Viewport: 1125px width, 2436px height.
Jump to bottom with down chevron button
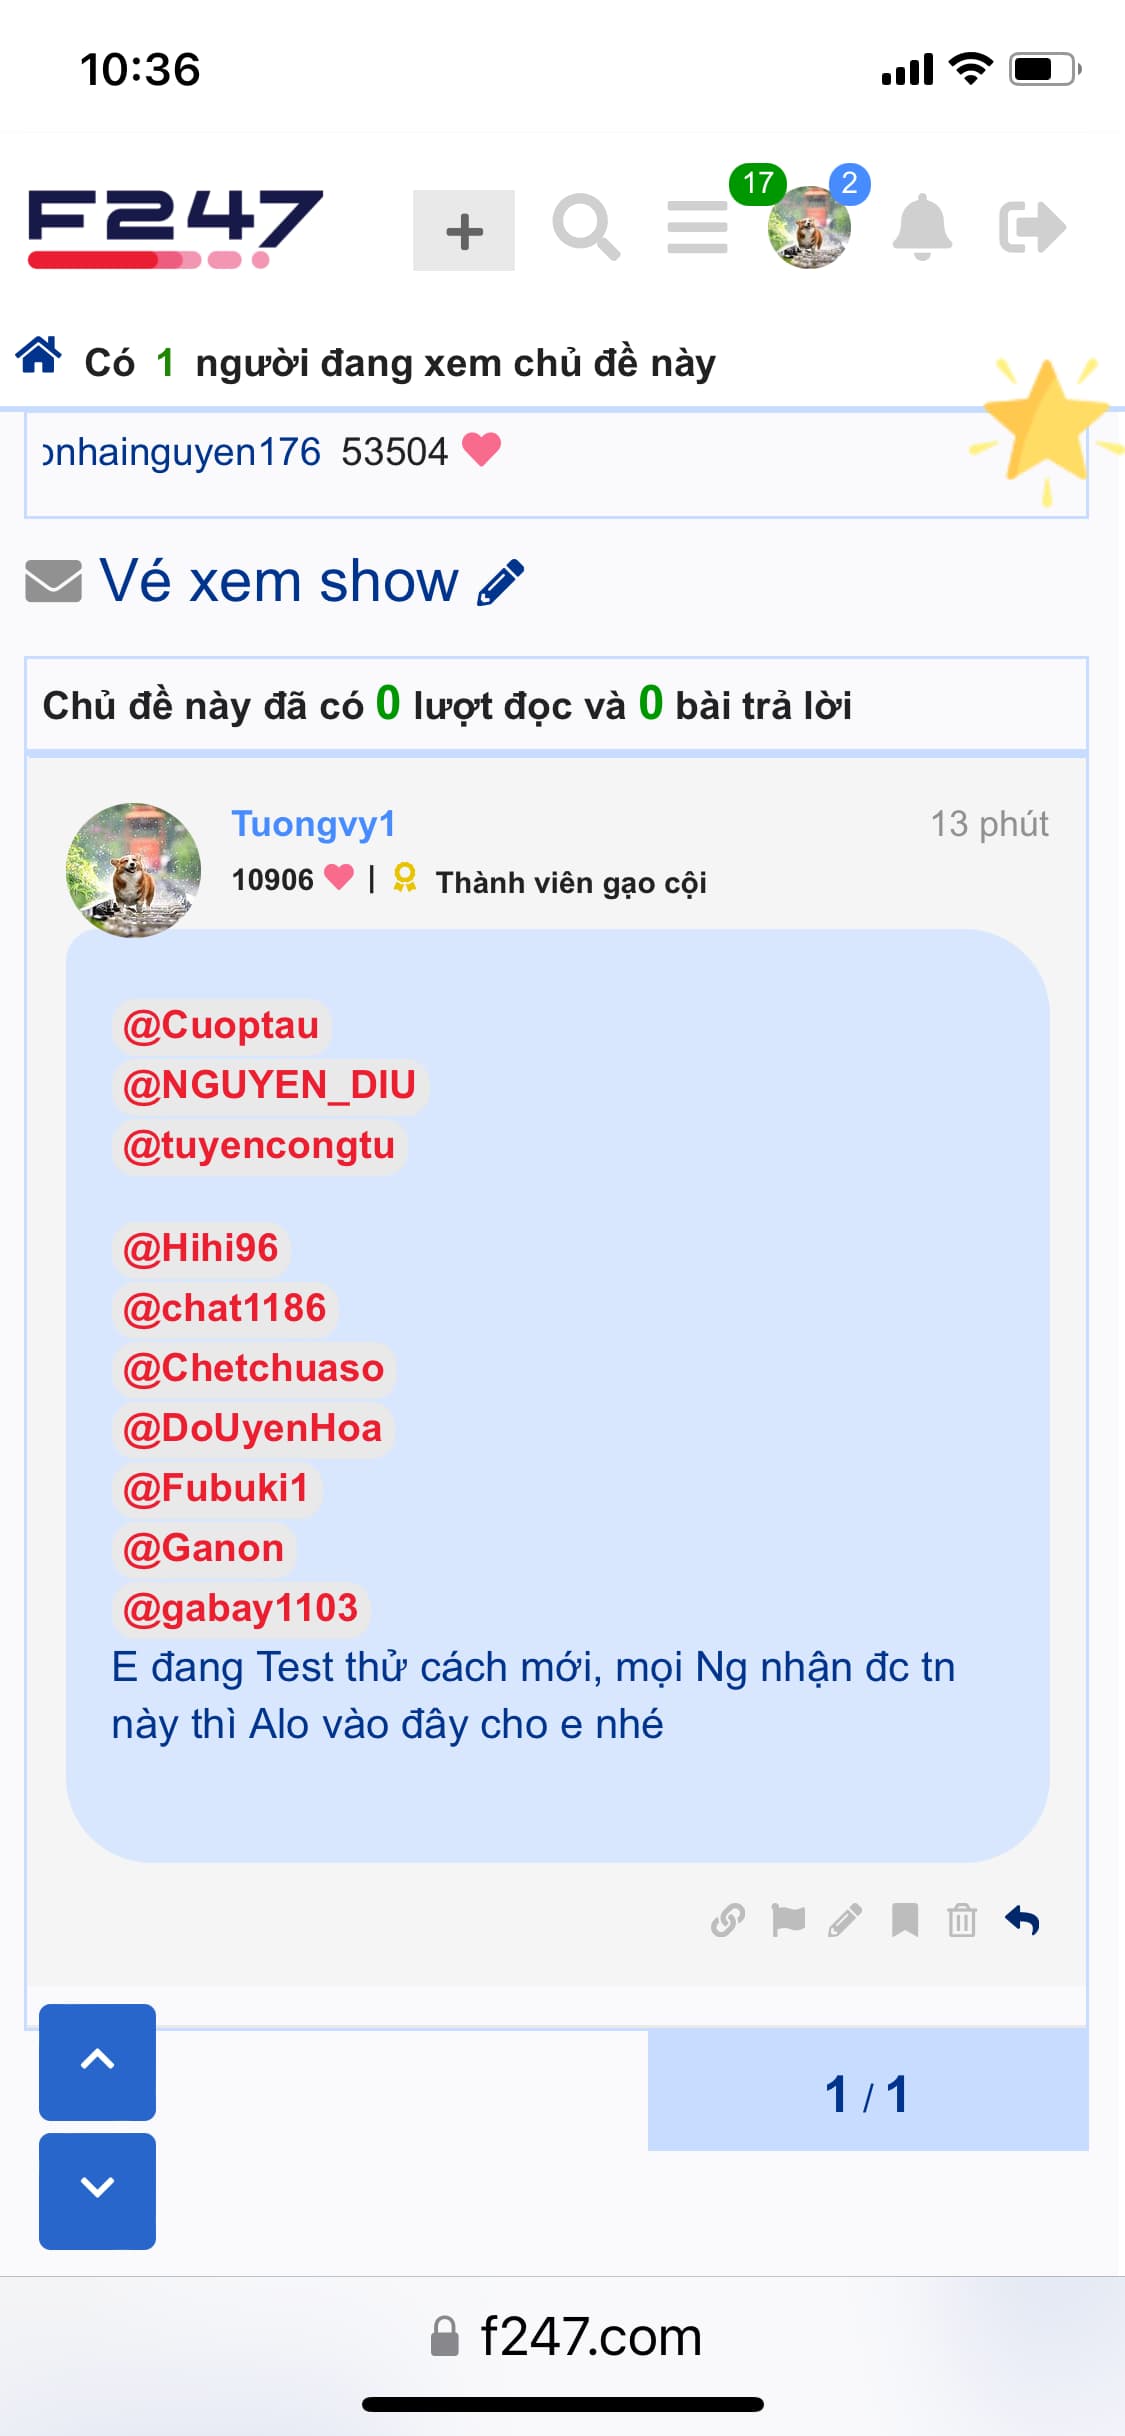coord(97,2191)
